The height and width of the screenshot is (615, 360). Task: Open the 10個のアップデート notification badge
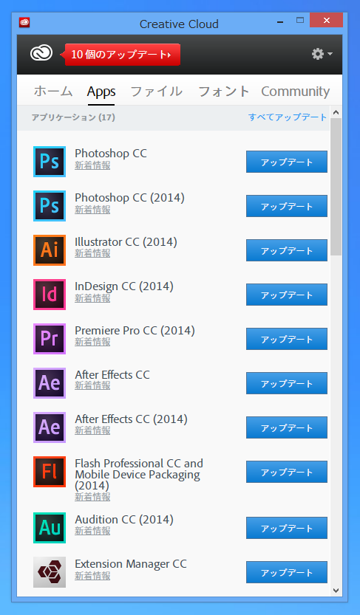click(x=120, y=54)
